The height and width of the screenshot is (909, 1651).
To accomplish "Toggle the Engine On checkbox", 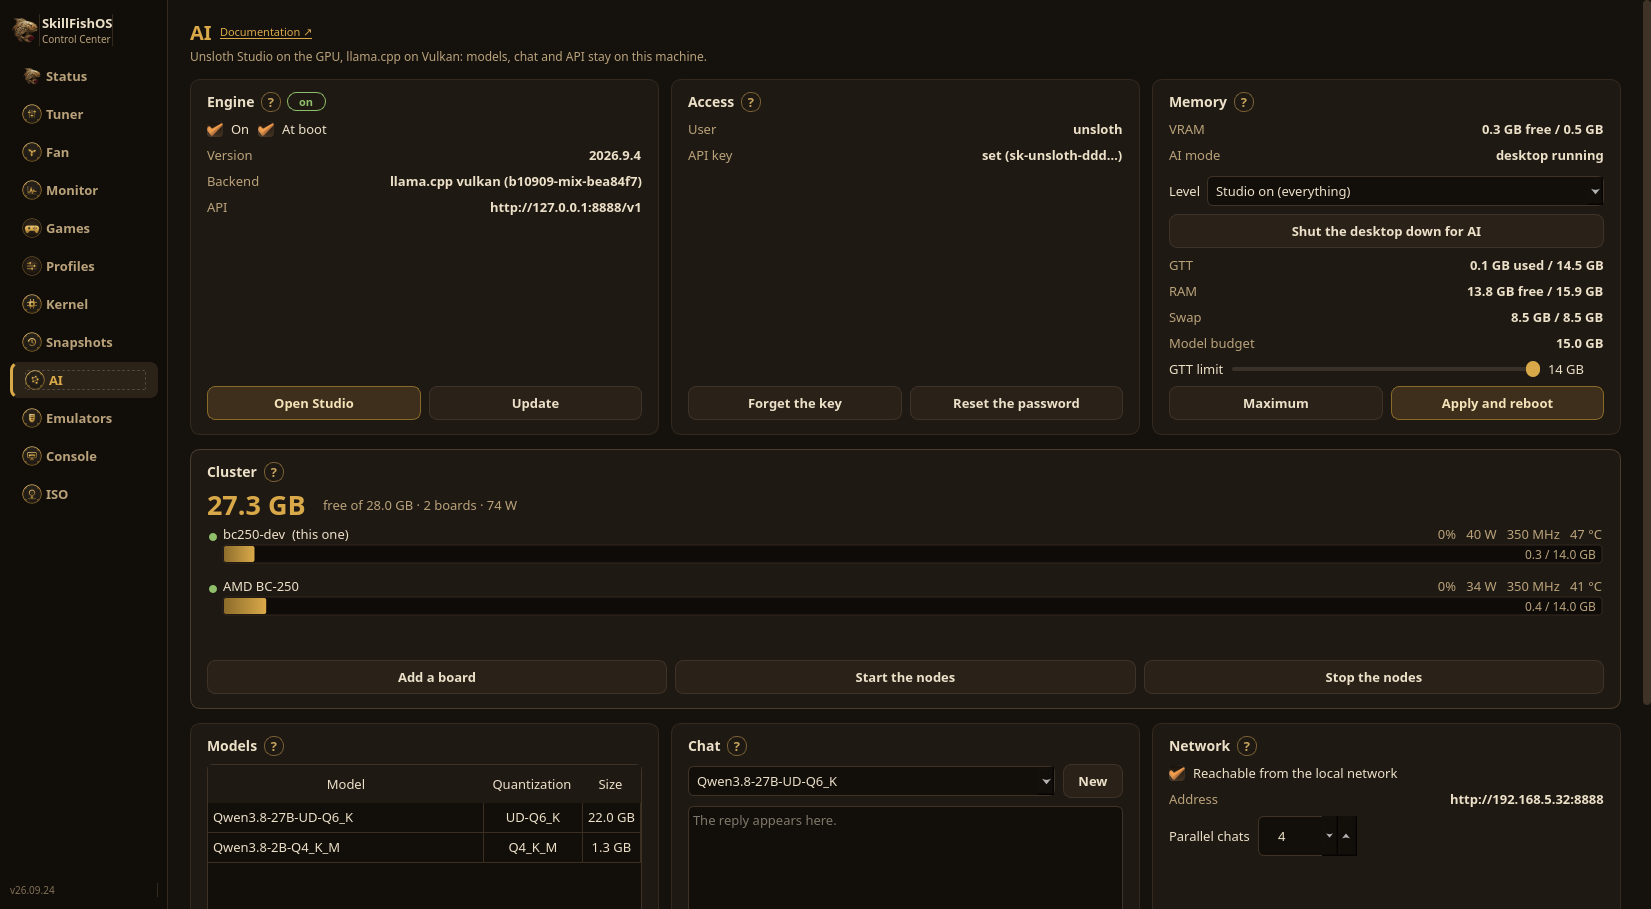I will [215, 130].
